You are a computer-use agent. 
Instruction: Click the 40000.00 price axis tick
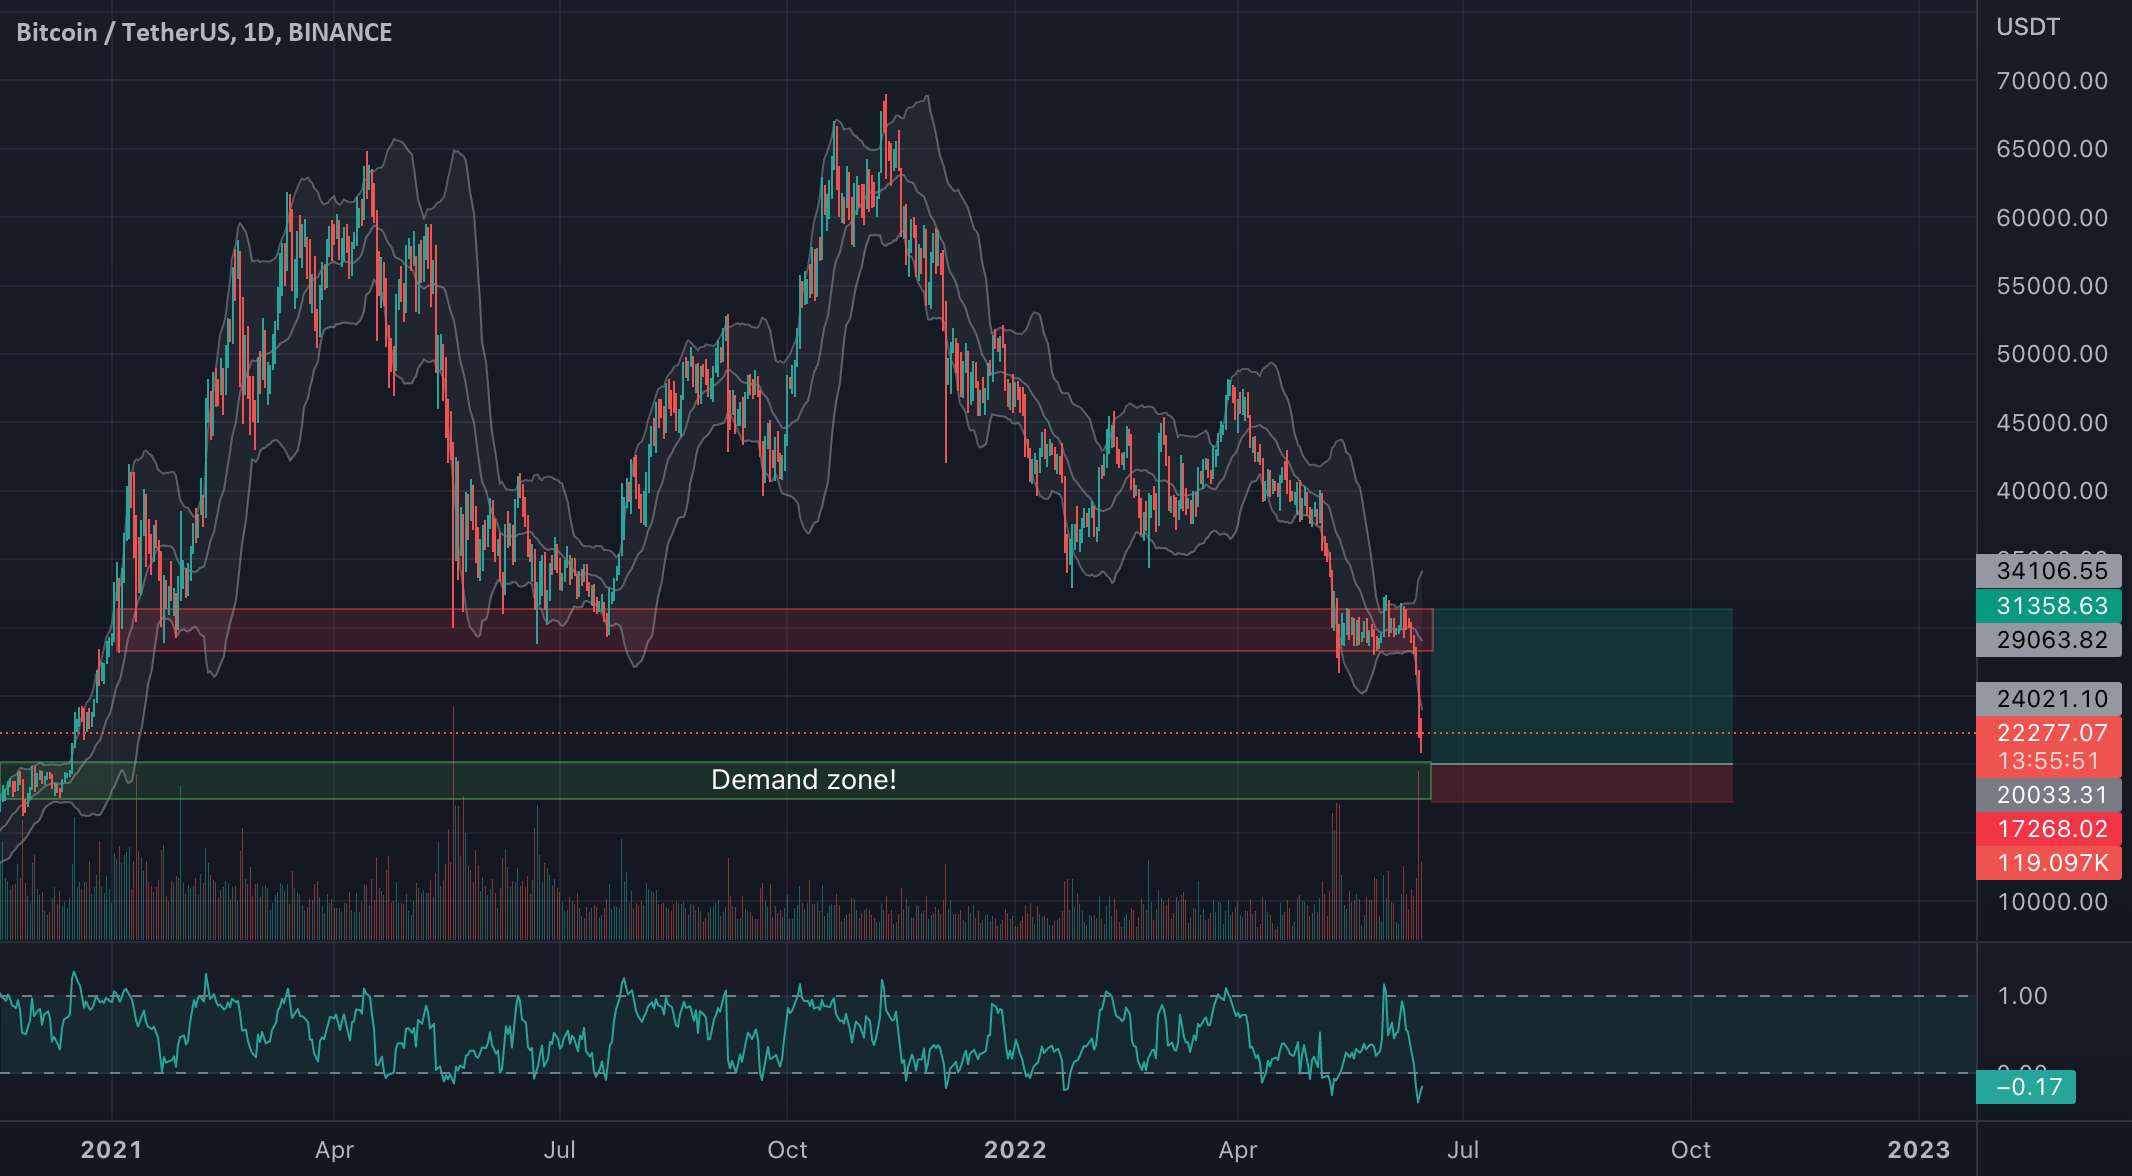tap(2052, 491)
